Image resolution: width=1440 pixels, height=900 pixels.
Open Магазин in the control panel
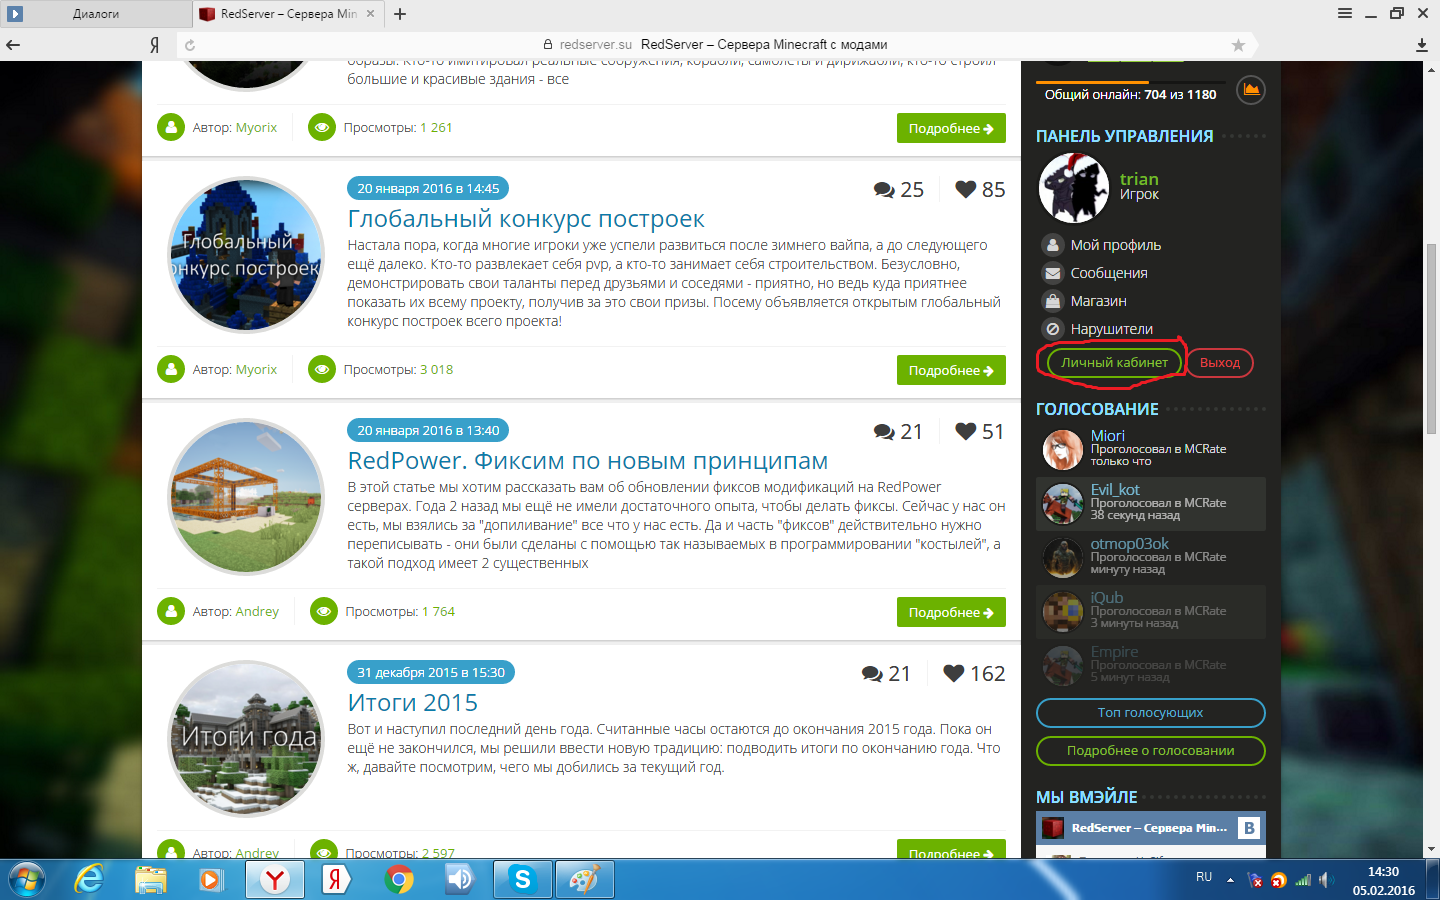pos(1099,301)
